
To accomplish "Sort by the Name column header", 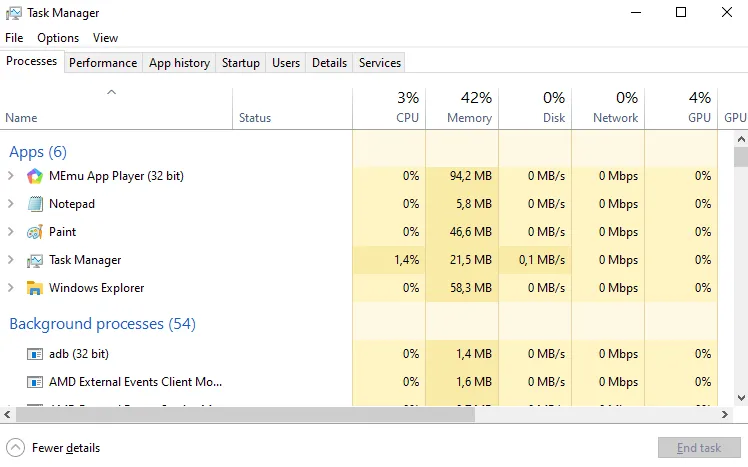I will [116, 109].
